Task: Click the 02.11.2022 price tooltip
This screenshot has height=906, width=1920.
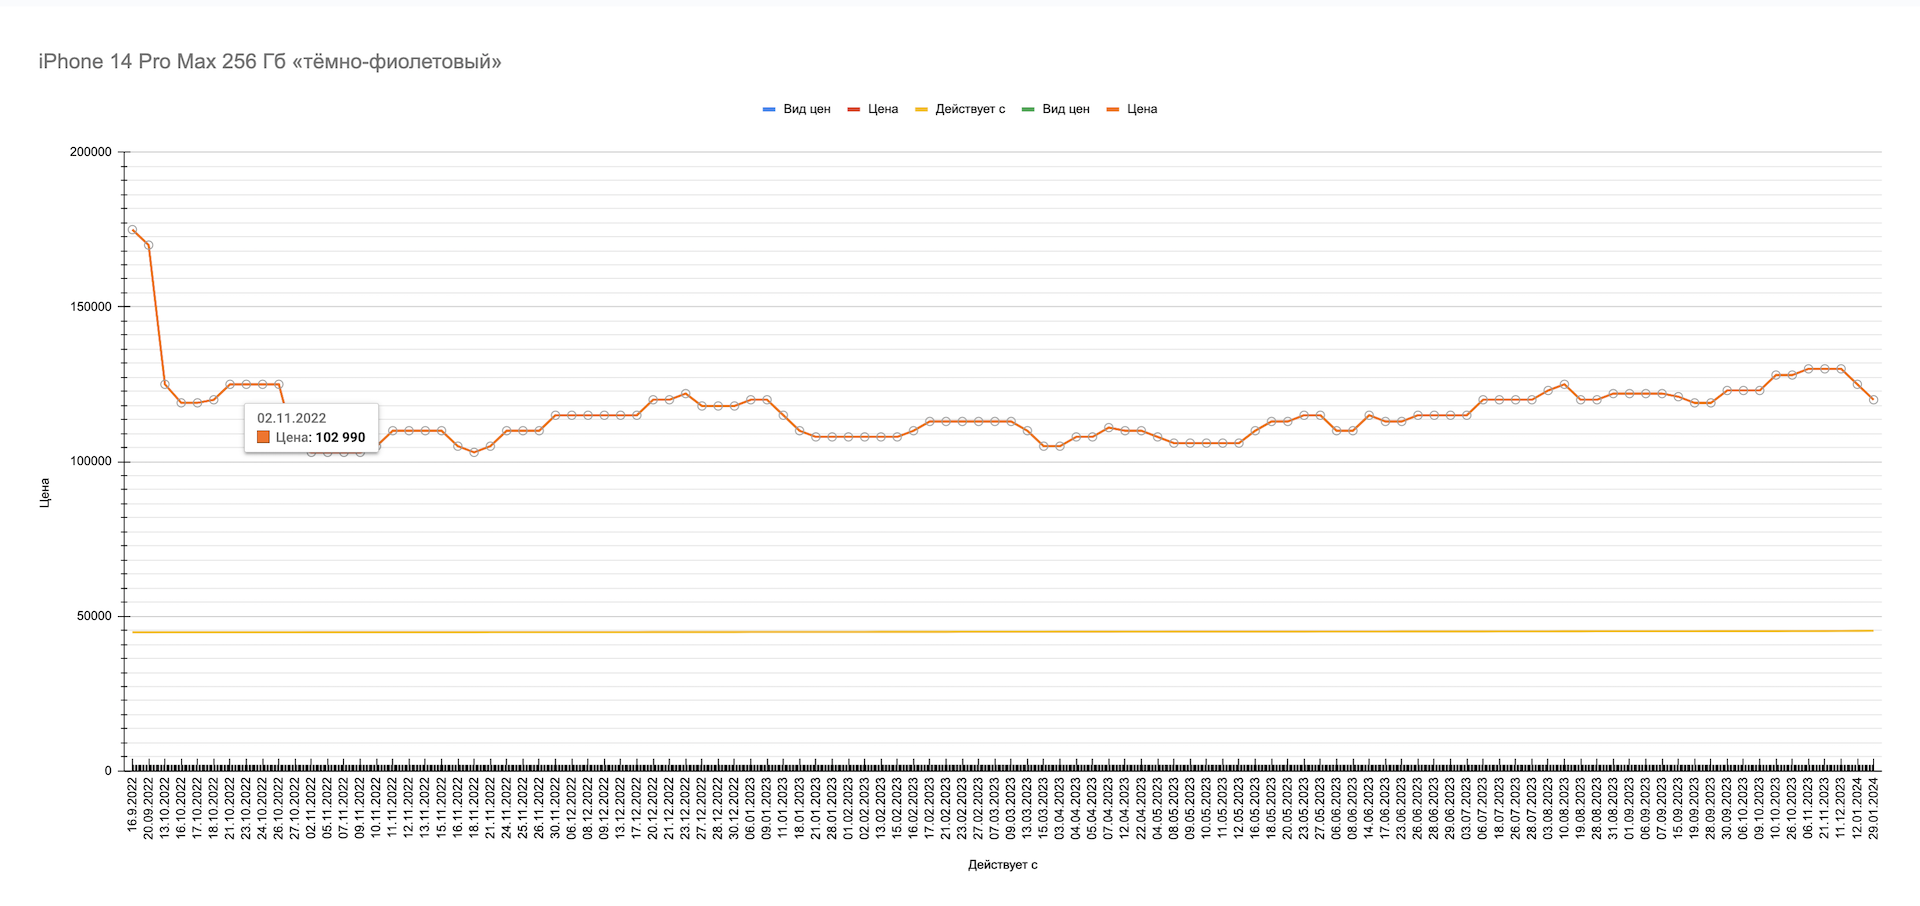Action: (x=311, y=428)
